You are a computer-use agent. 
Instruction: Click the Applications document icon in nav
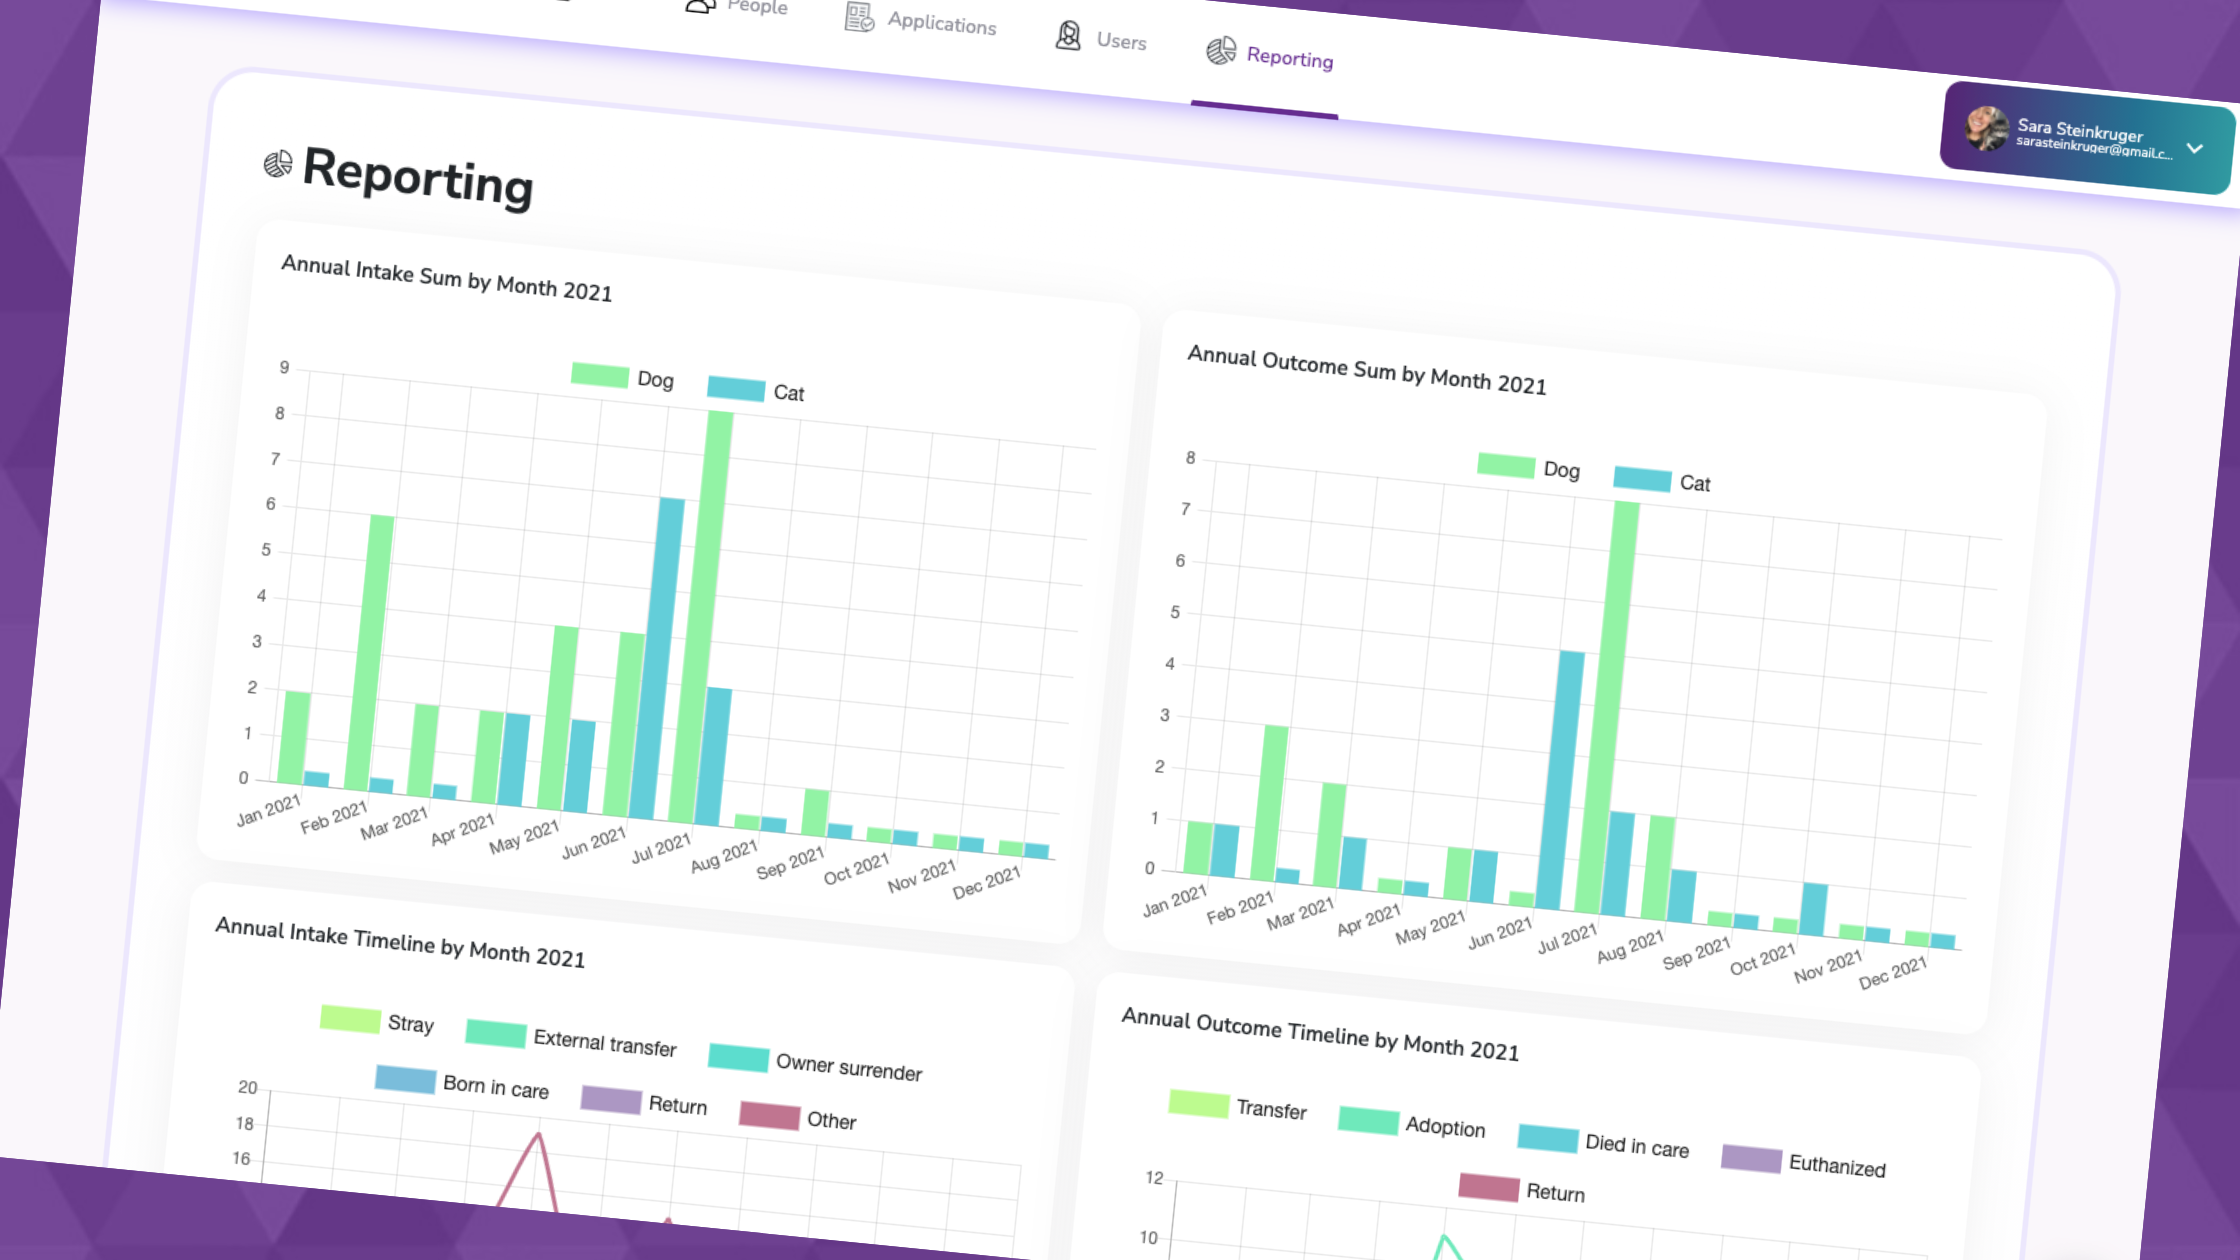coord(859,16)
